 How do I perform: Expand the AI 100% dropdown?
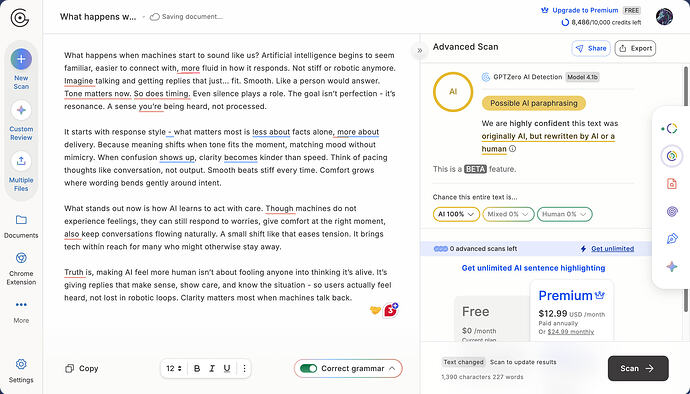point(456,214)
